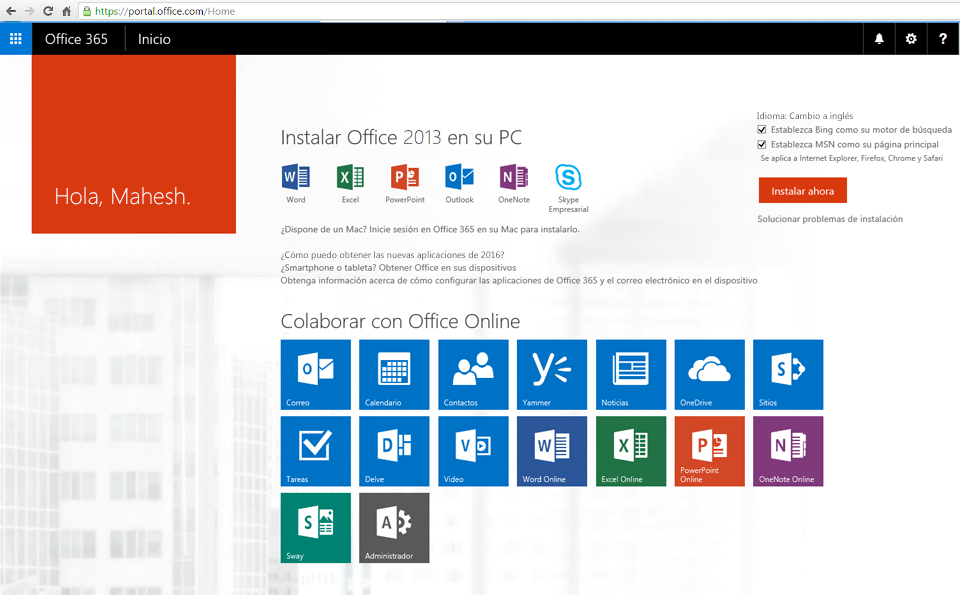Open the Noticias tile
The height and width of the screenshot is (595, 960).
pos(631,375)
